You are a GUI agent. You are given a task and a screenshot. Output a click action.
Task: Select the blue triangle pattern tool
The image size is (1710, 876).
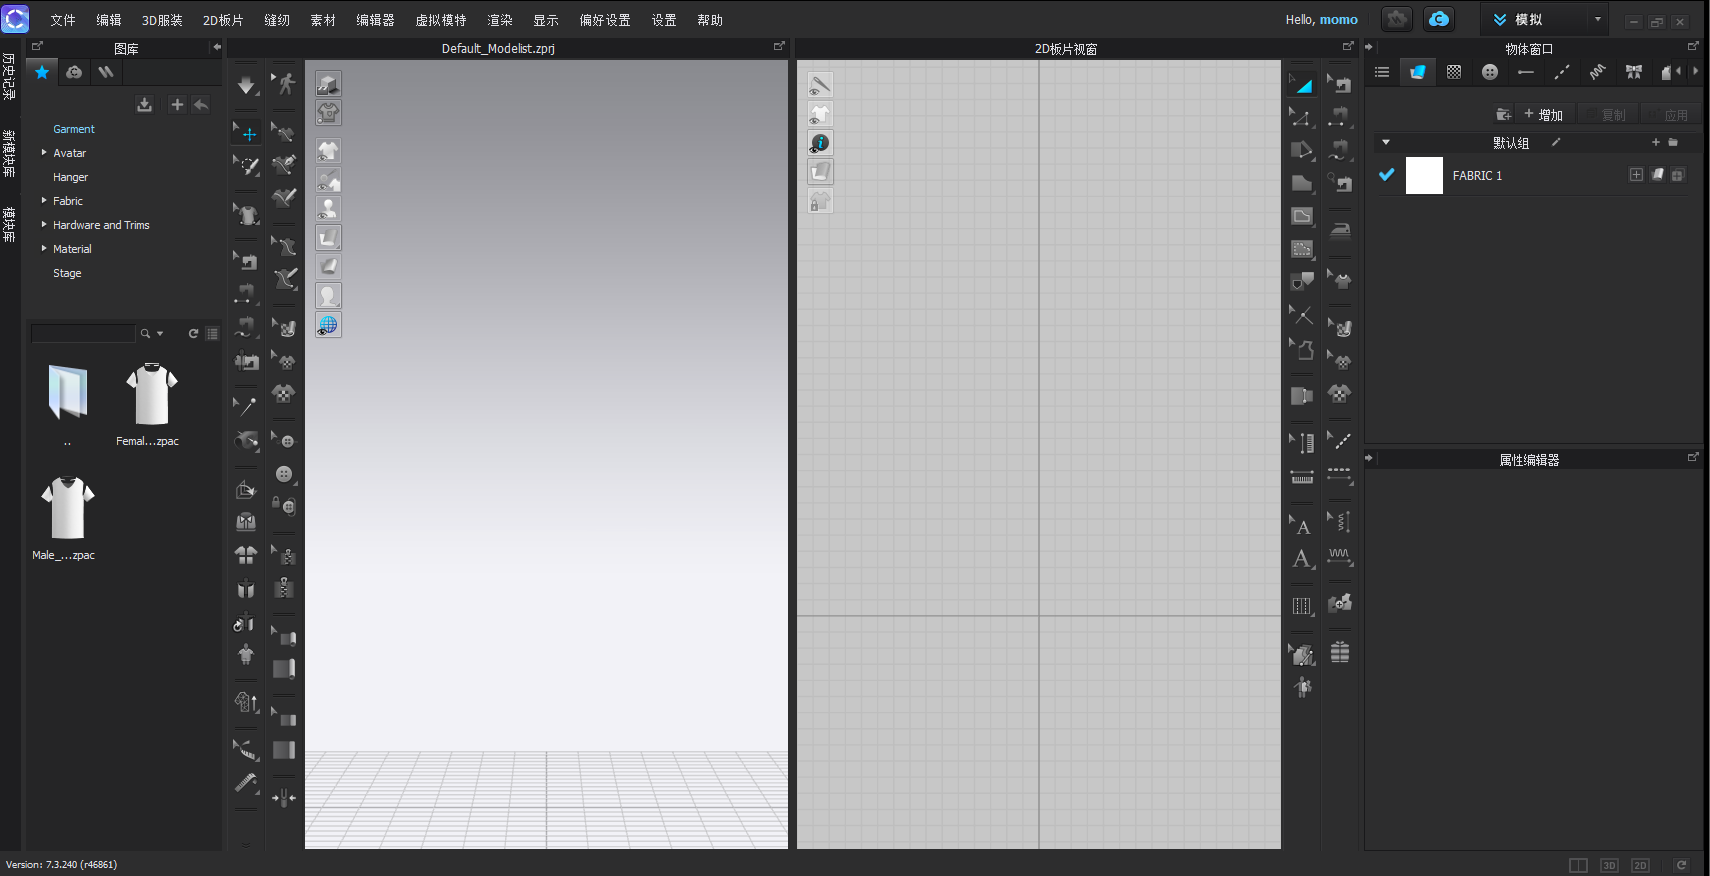pos(1302,85)
